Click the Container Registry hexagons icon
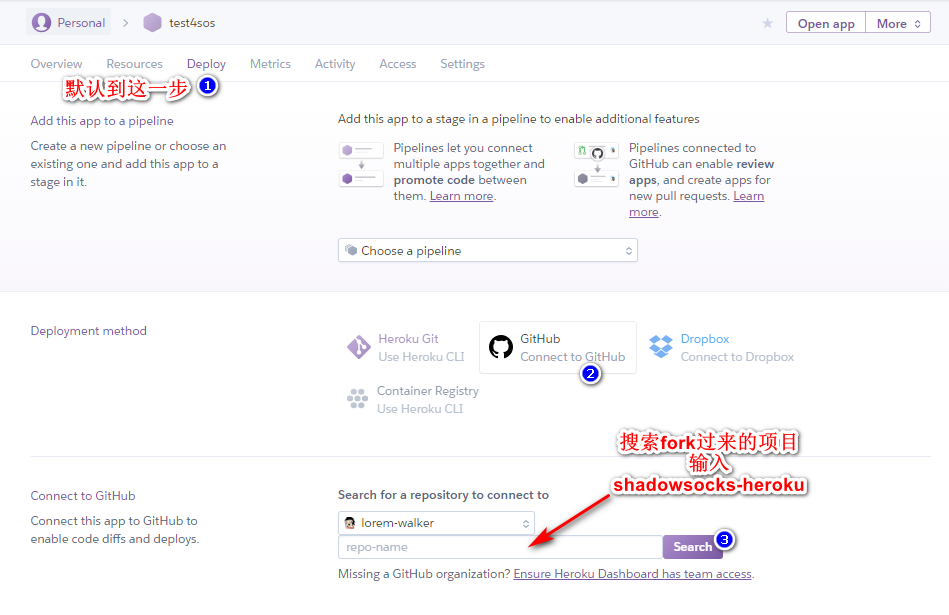This screenshot has width=949, height=615. click(357, 399)
